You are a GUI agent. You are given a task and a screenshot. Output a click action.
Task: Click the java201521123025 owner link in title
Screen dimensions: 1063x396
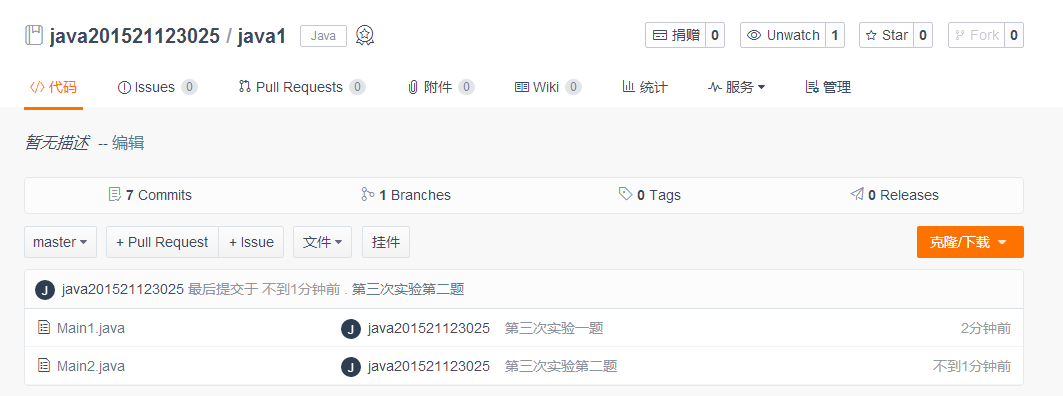tap(134, 35)
